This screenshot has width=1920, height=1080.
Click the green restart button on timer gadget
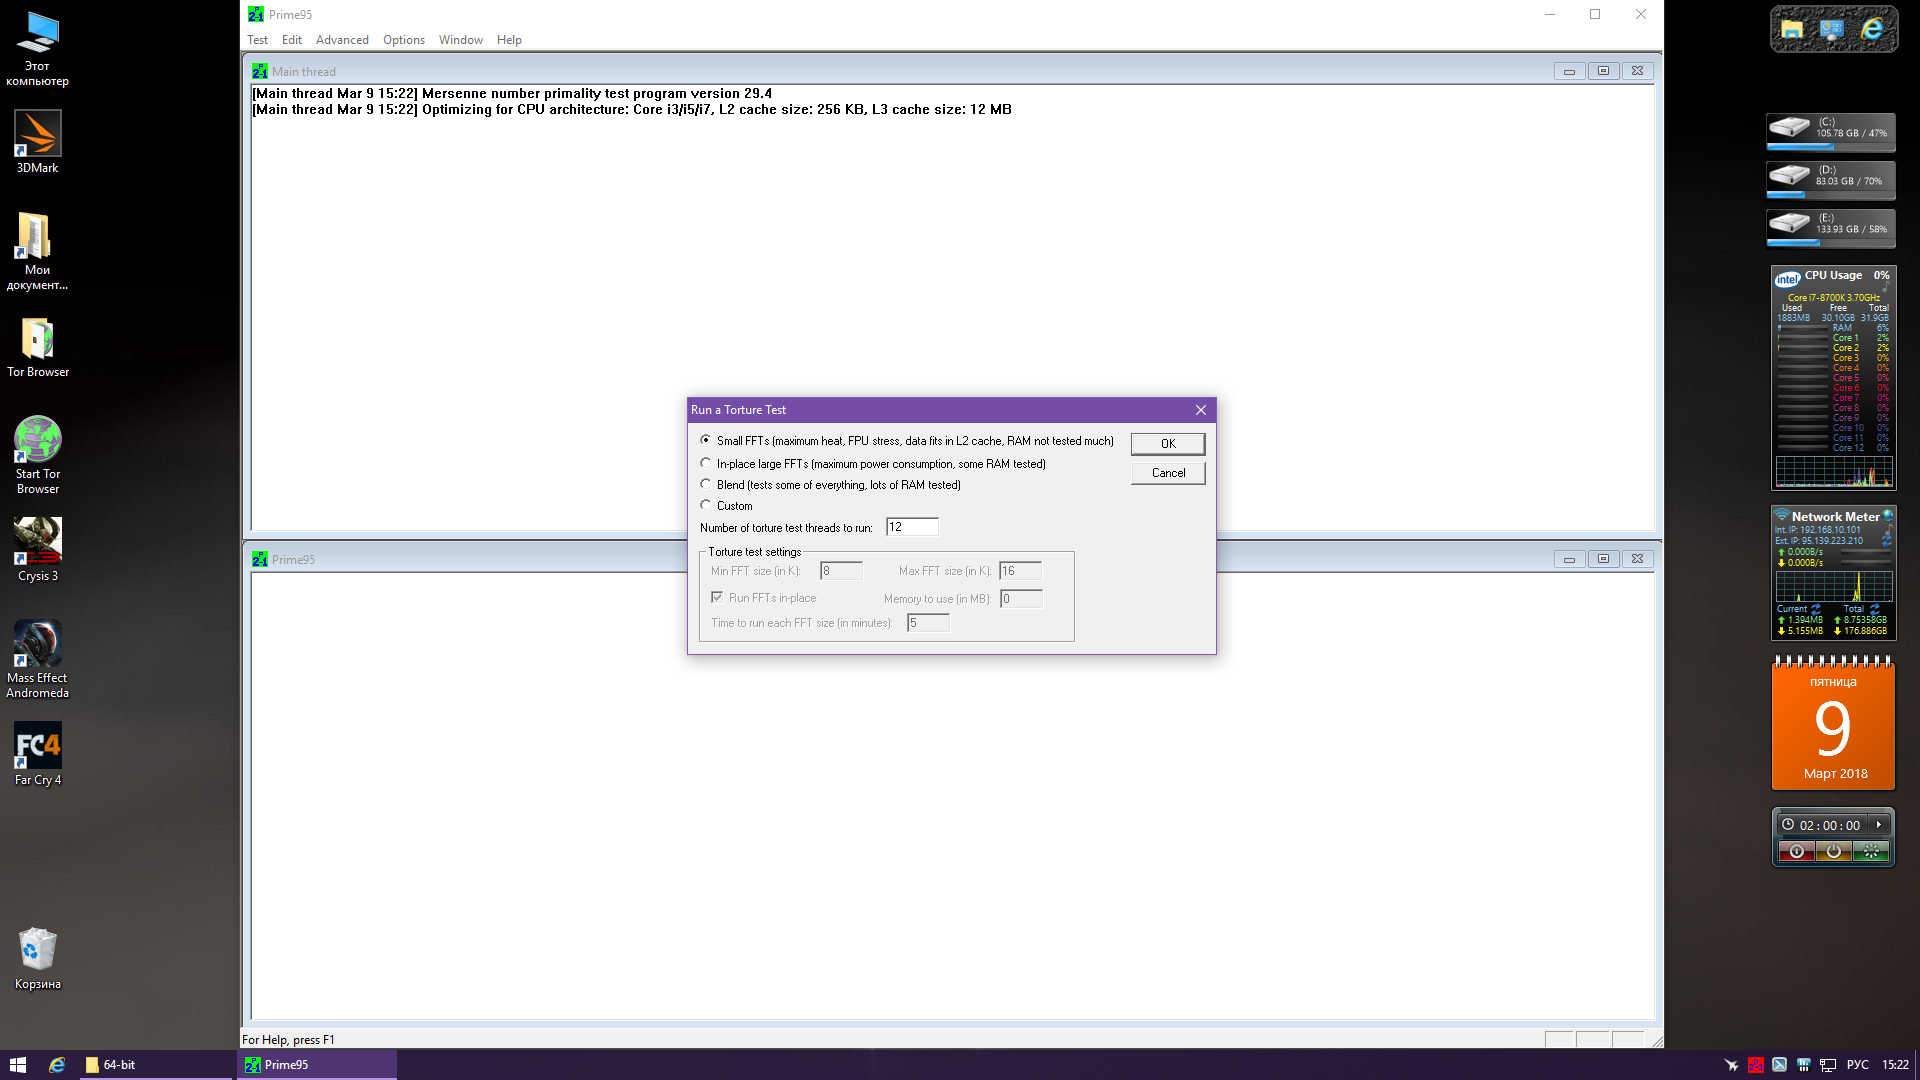[1870, 851]
